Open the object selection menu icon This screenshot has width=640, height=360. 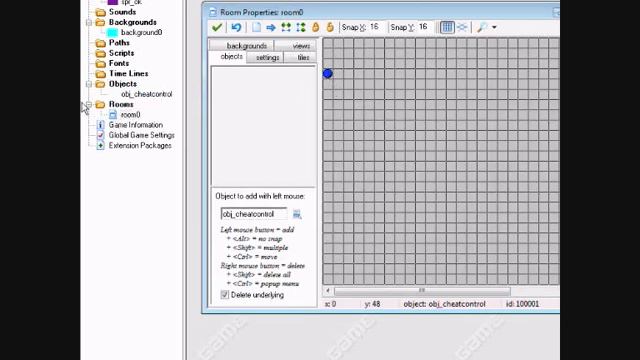(297, 214)
